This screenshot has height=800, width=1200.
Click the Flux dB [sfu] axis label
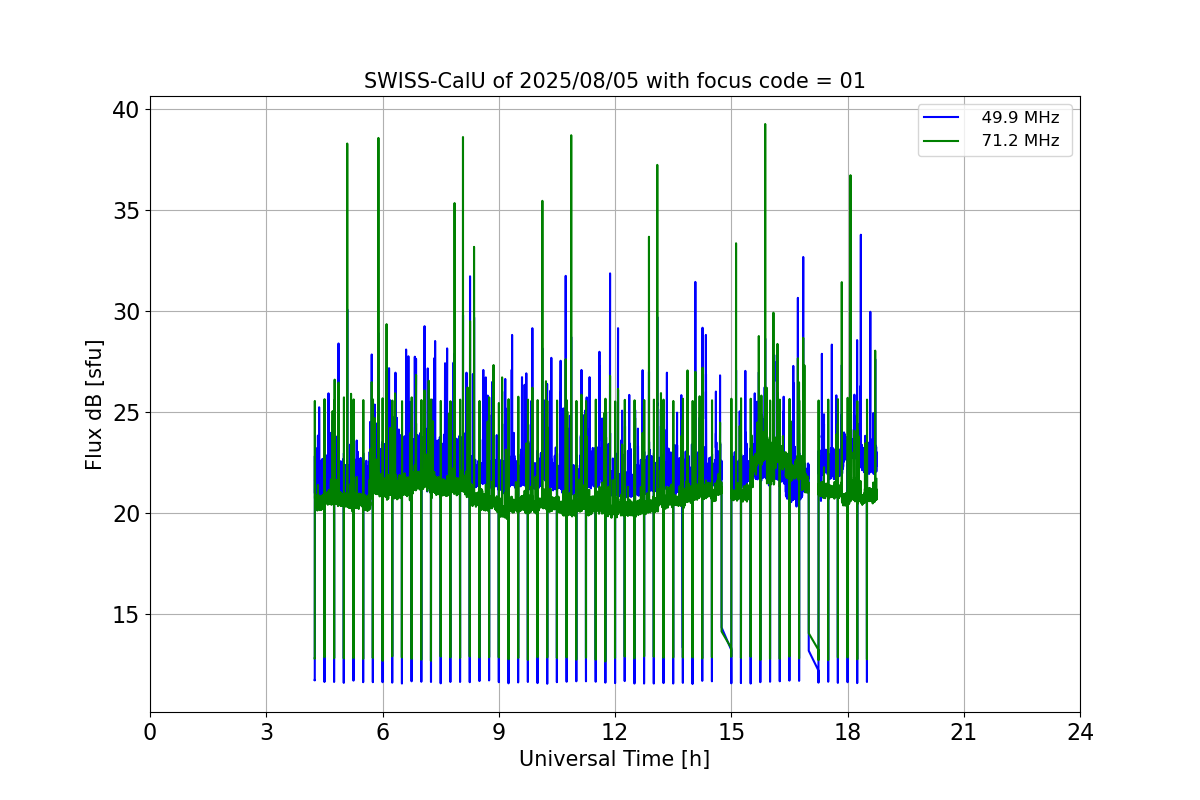[x=94, y=404]
